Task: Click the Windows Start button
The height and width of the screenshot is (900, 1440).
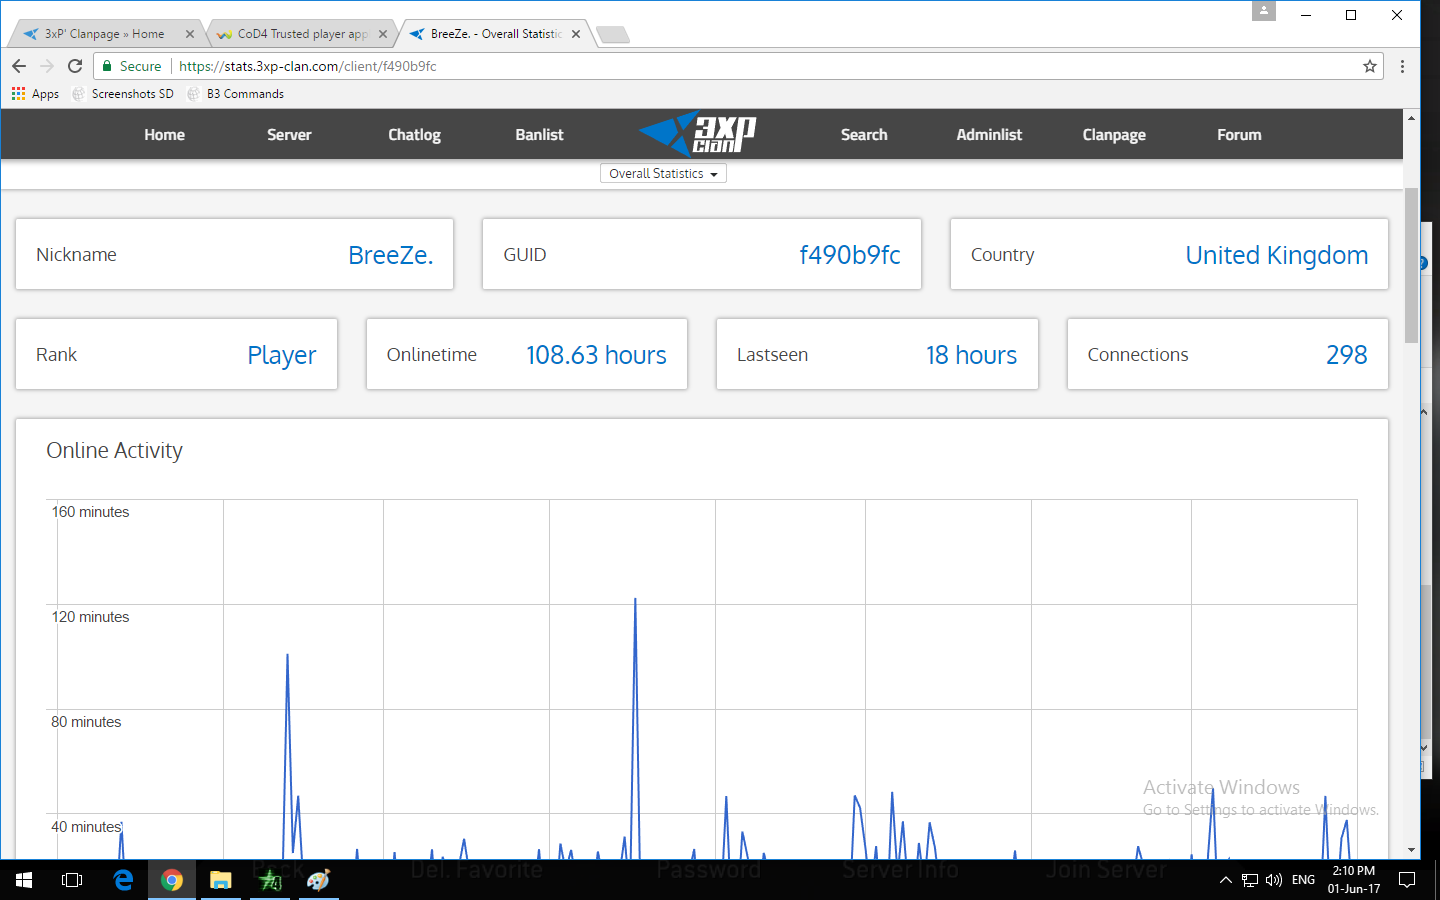Action: (x=24, y=880)
